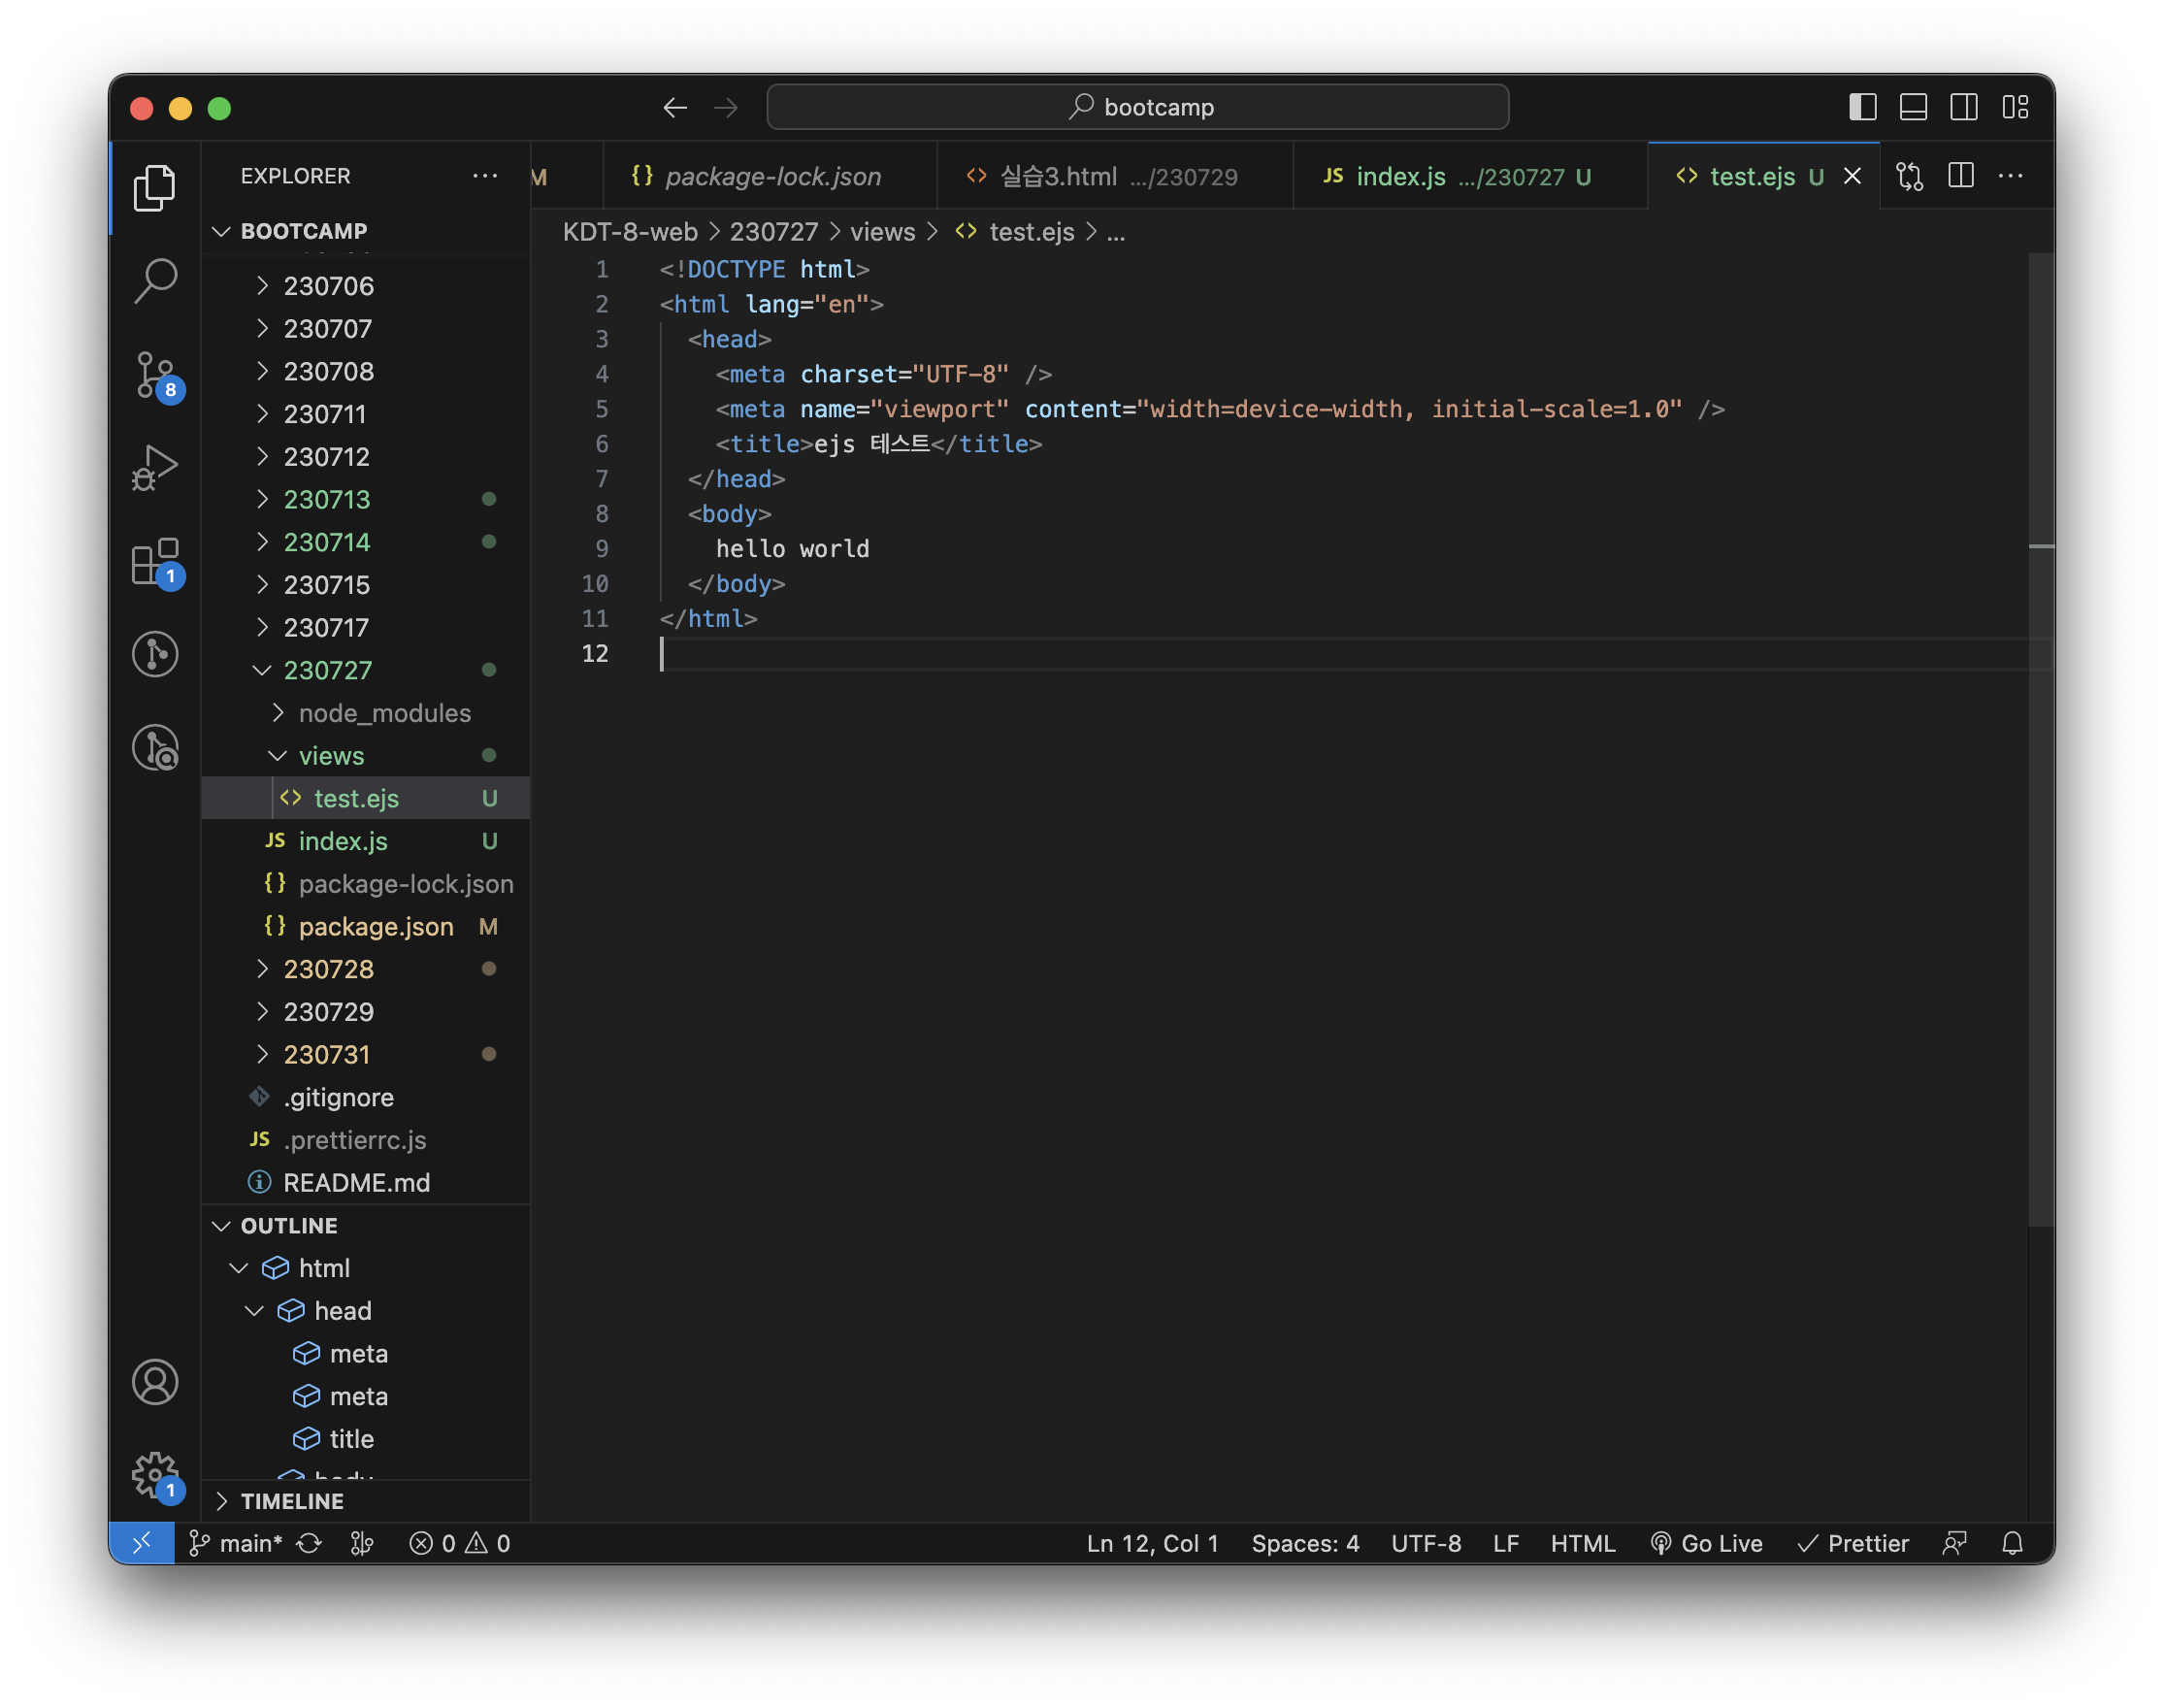2164x1708 pixels.
Task: Open the Explorer view in activity bar
Action: (x=155, y=188)
